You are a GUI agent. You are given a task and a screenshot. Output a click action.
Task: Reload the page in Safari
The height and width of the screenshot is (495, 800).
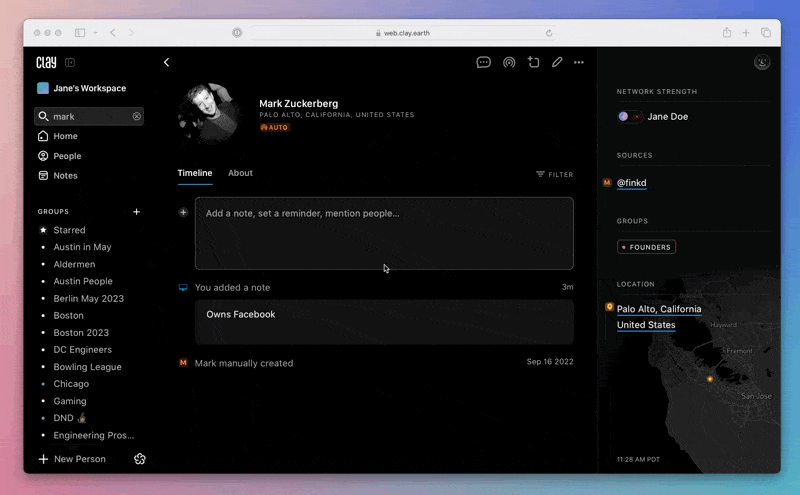[x=548, y=33]
